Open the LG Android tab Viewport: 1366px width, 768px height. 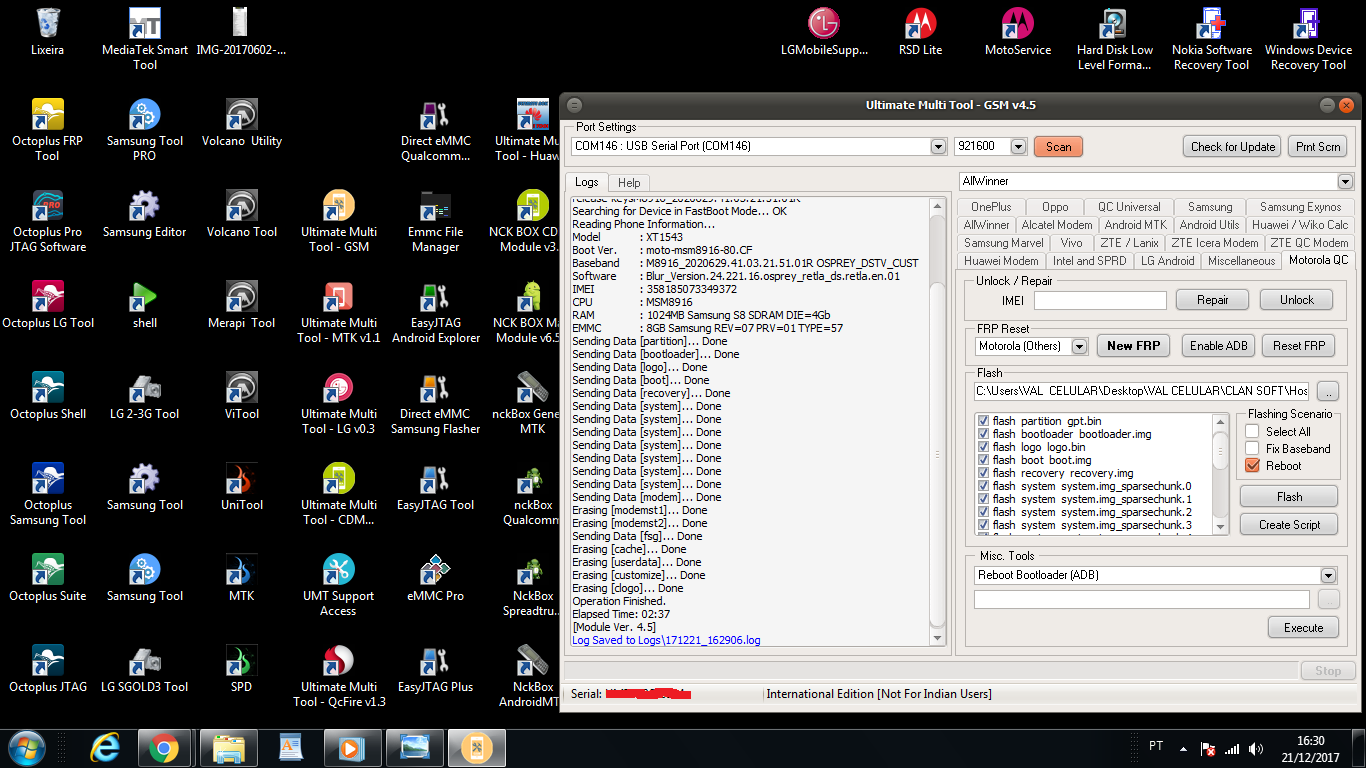click(x=1167, y=260)
